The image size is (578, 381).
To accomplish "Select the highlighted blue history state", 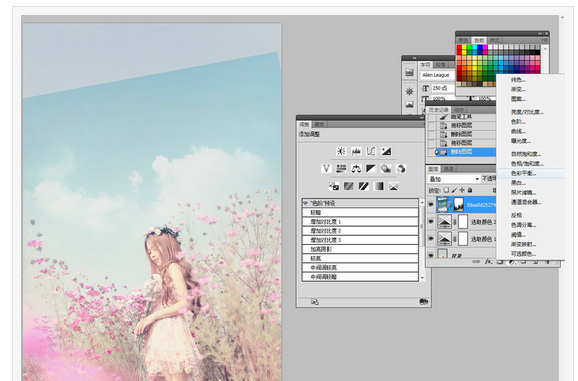I will (465, 152).
